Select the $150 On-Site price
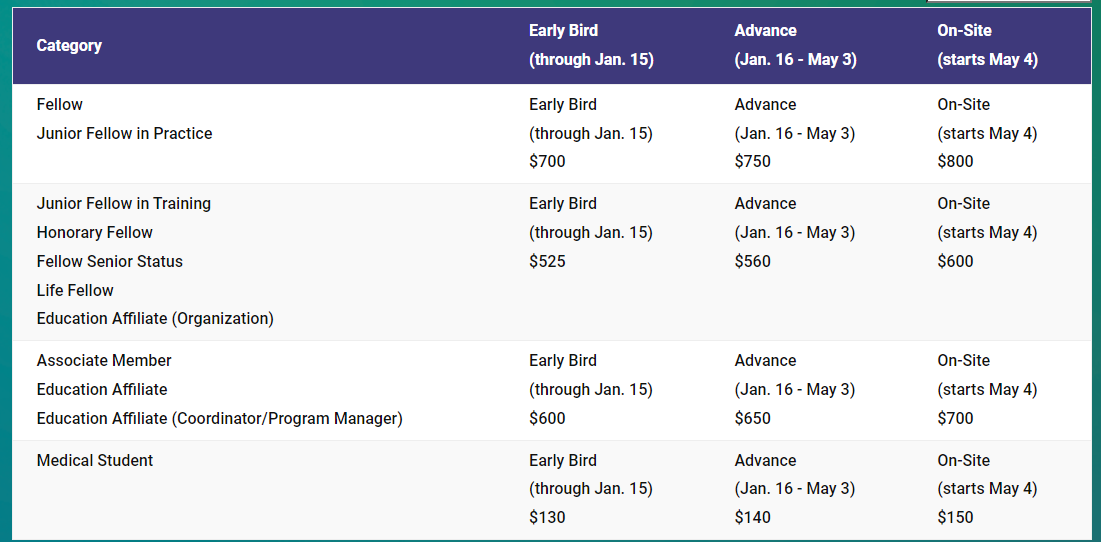The height and width of the screenshot is (542, 1101). 955,517
